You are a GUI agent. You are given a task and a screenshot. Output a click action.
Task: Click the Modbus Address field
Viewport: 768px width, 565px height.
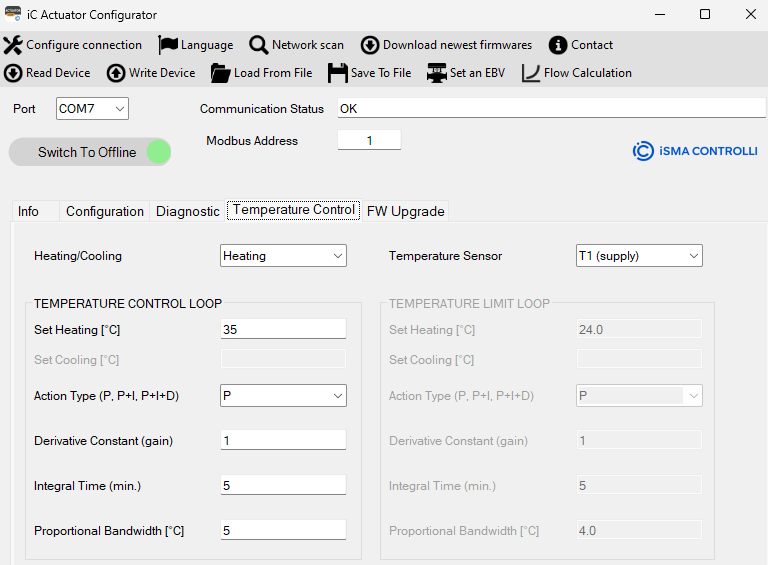click(369, 141)
